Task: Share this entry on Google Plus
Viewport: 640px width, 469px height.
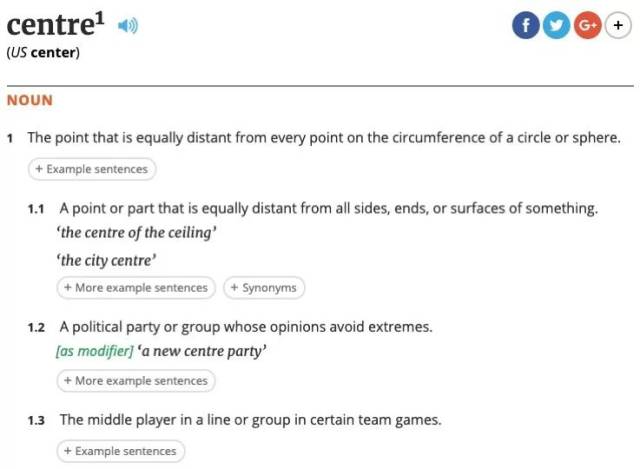Action: tap(588, 27)
